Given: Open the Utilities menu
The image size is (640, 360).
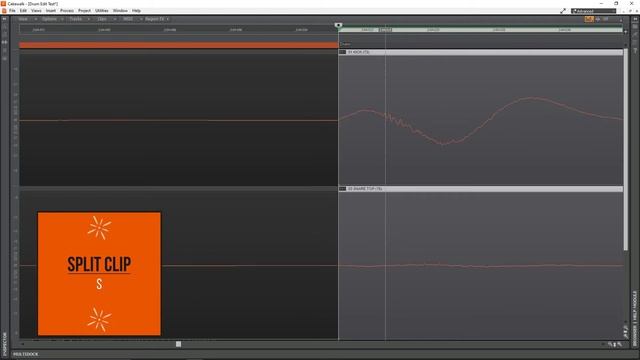Looking at the screenshot, I should [102, 11].
